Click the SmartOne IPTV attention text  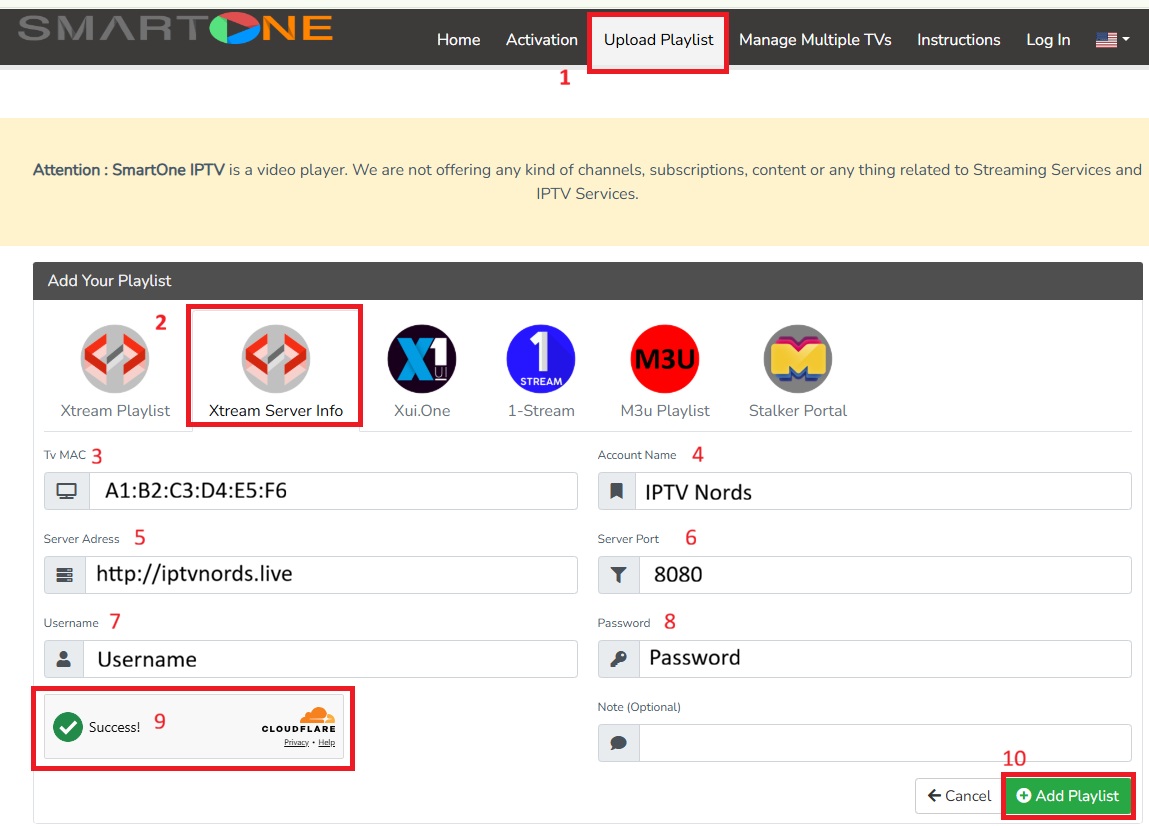[587, 182]
